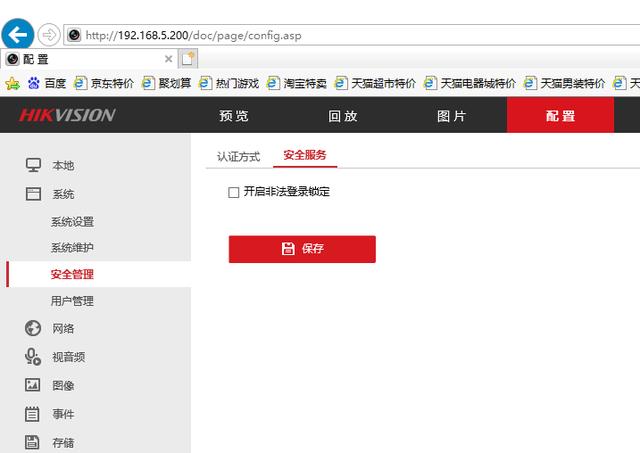The height and width of the screenshot is (453, 640).
Task: Click the 本地 monitor icon
Action: click(33, 165)
